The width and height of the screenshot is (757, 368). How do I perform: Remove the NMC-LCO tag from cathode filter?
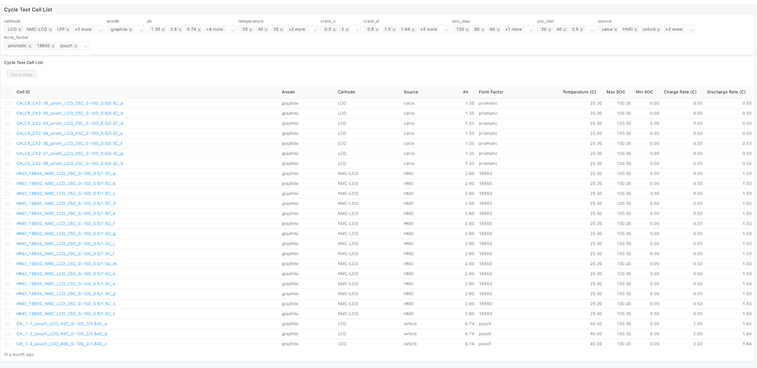[50, 29]
